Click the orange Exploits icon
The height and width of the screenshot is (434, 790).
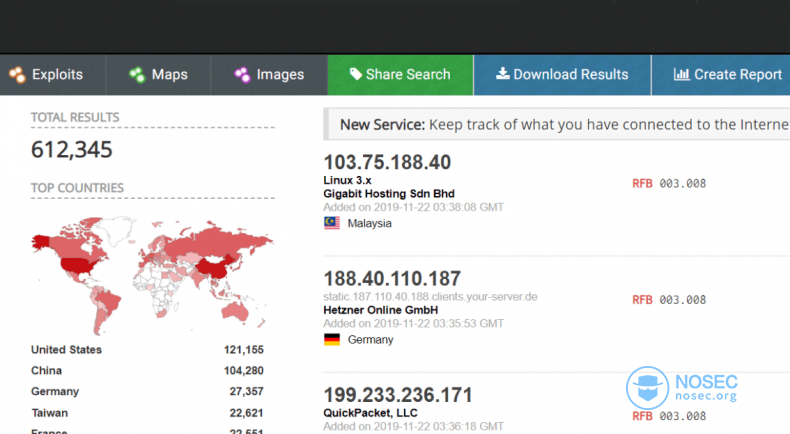click(x=17, y=75)
